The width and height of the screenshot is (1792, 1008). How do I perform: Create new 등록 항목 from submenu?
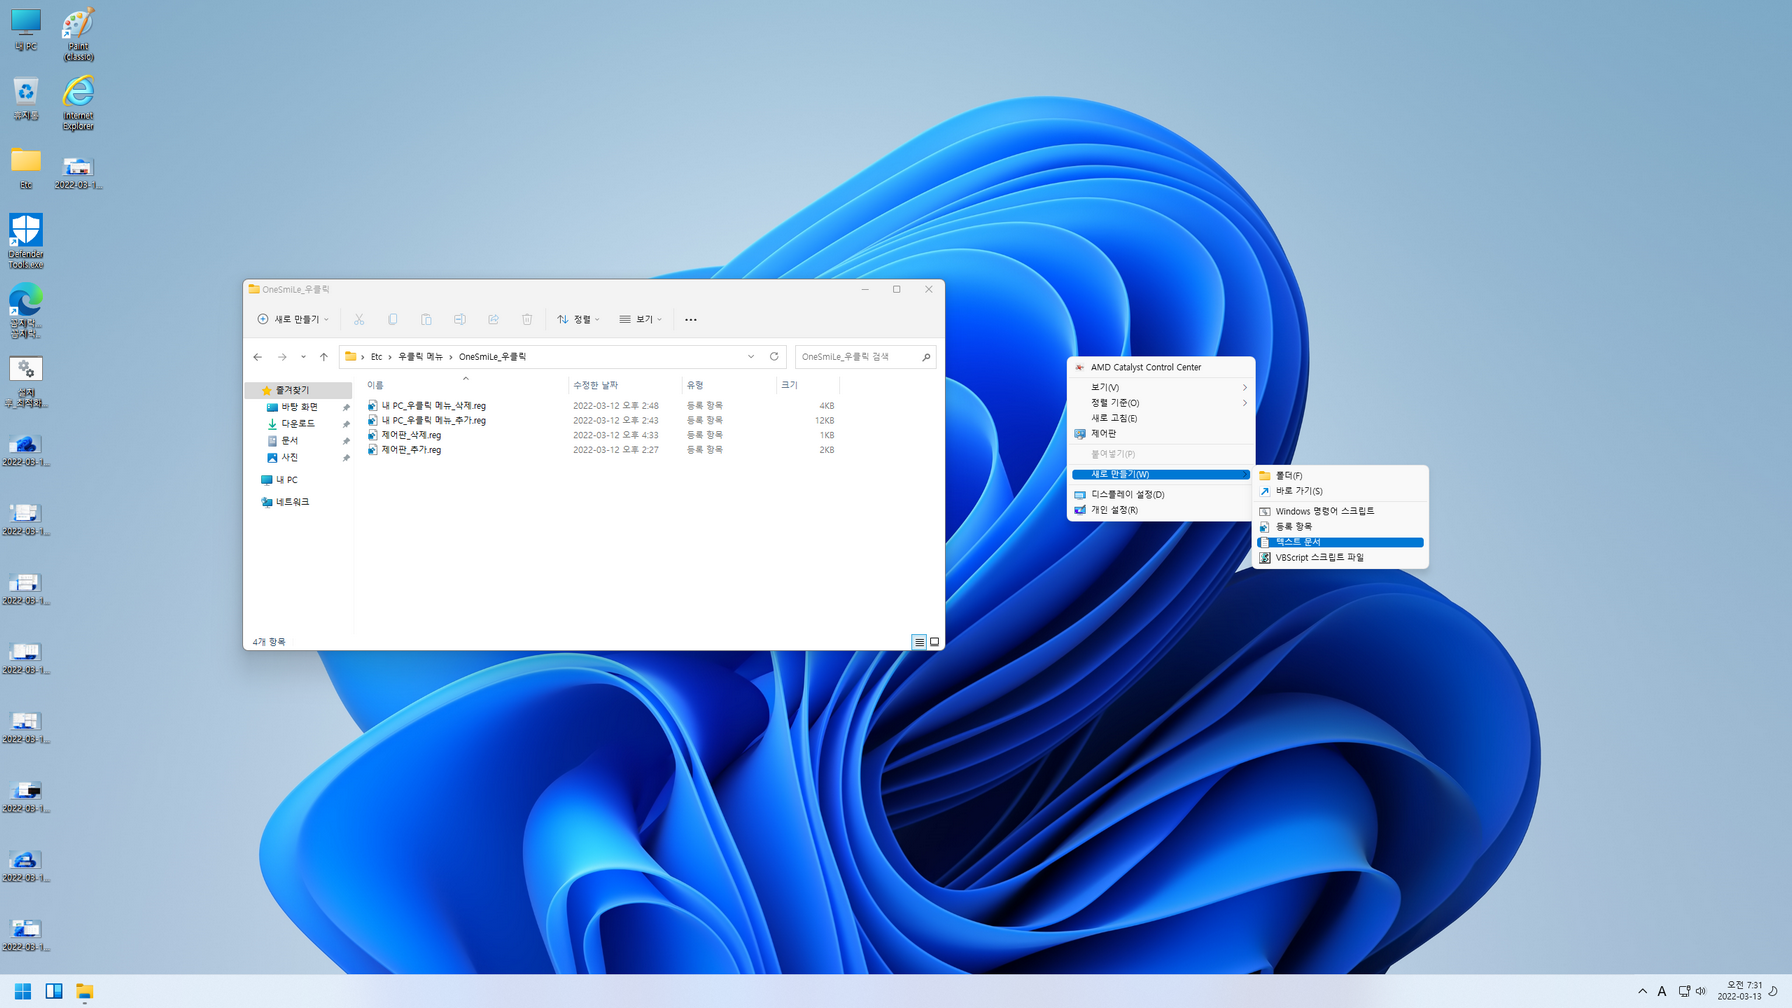(x=1340, y=526)
